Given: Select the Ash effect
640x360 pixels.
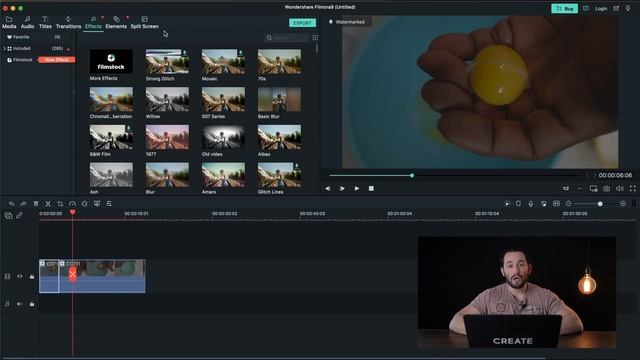Looking at the screenshot, I should pos(111,175).
